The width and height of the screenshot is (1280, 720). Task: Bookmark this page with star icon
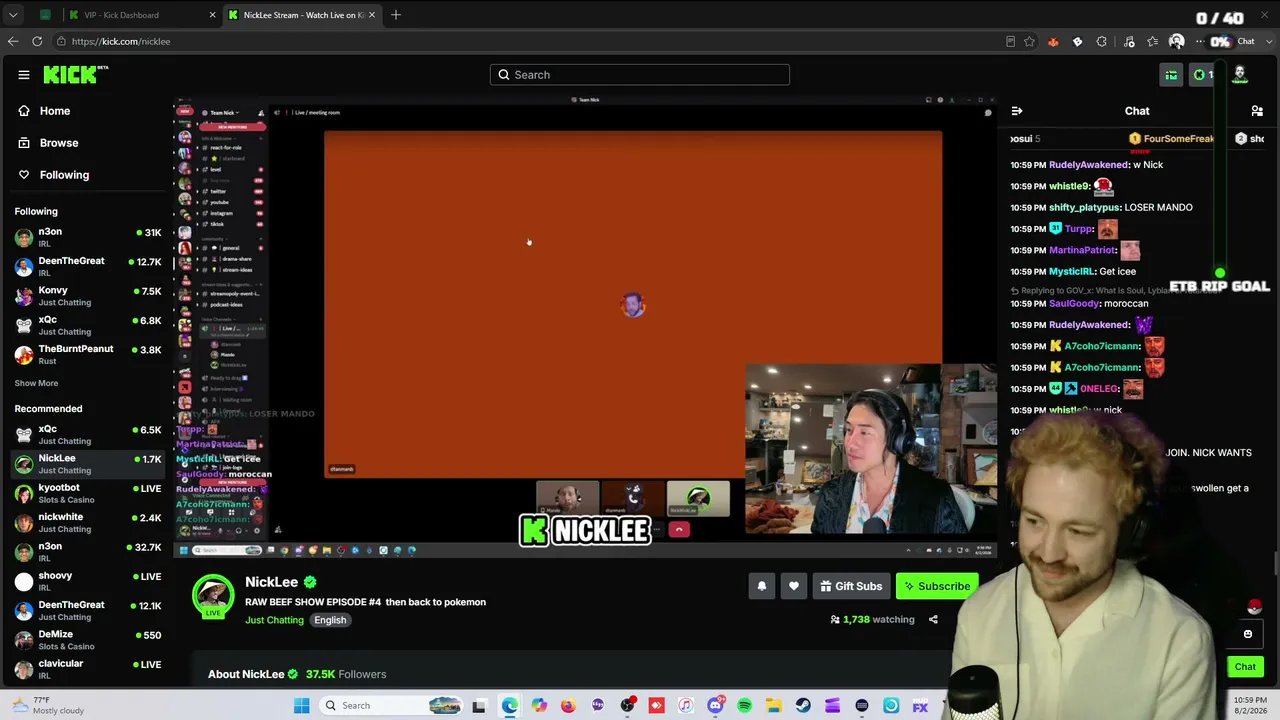[x=1029, y=42]
